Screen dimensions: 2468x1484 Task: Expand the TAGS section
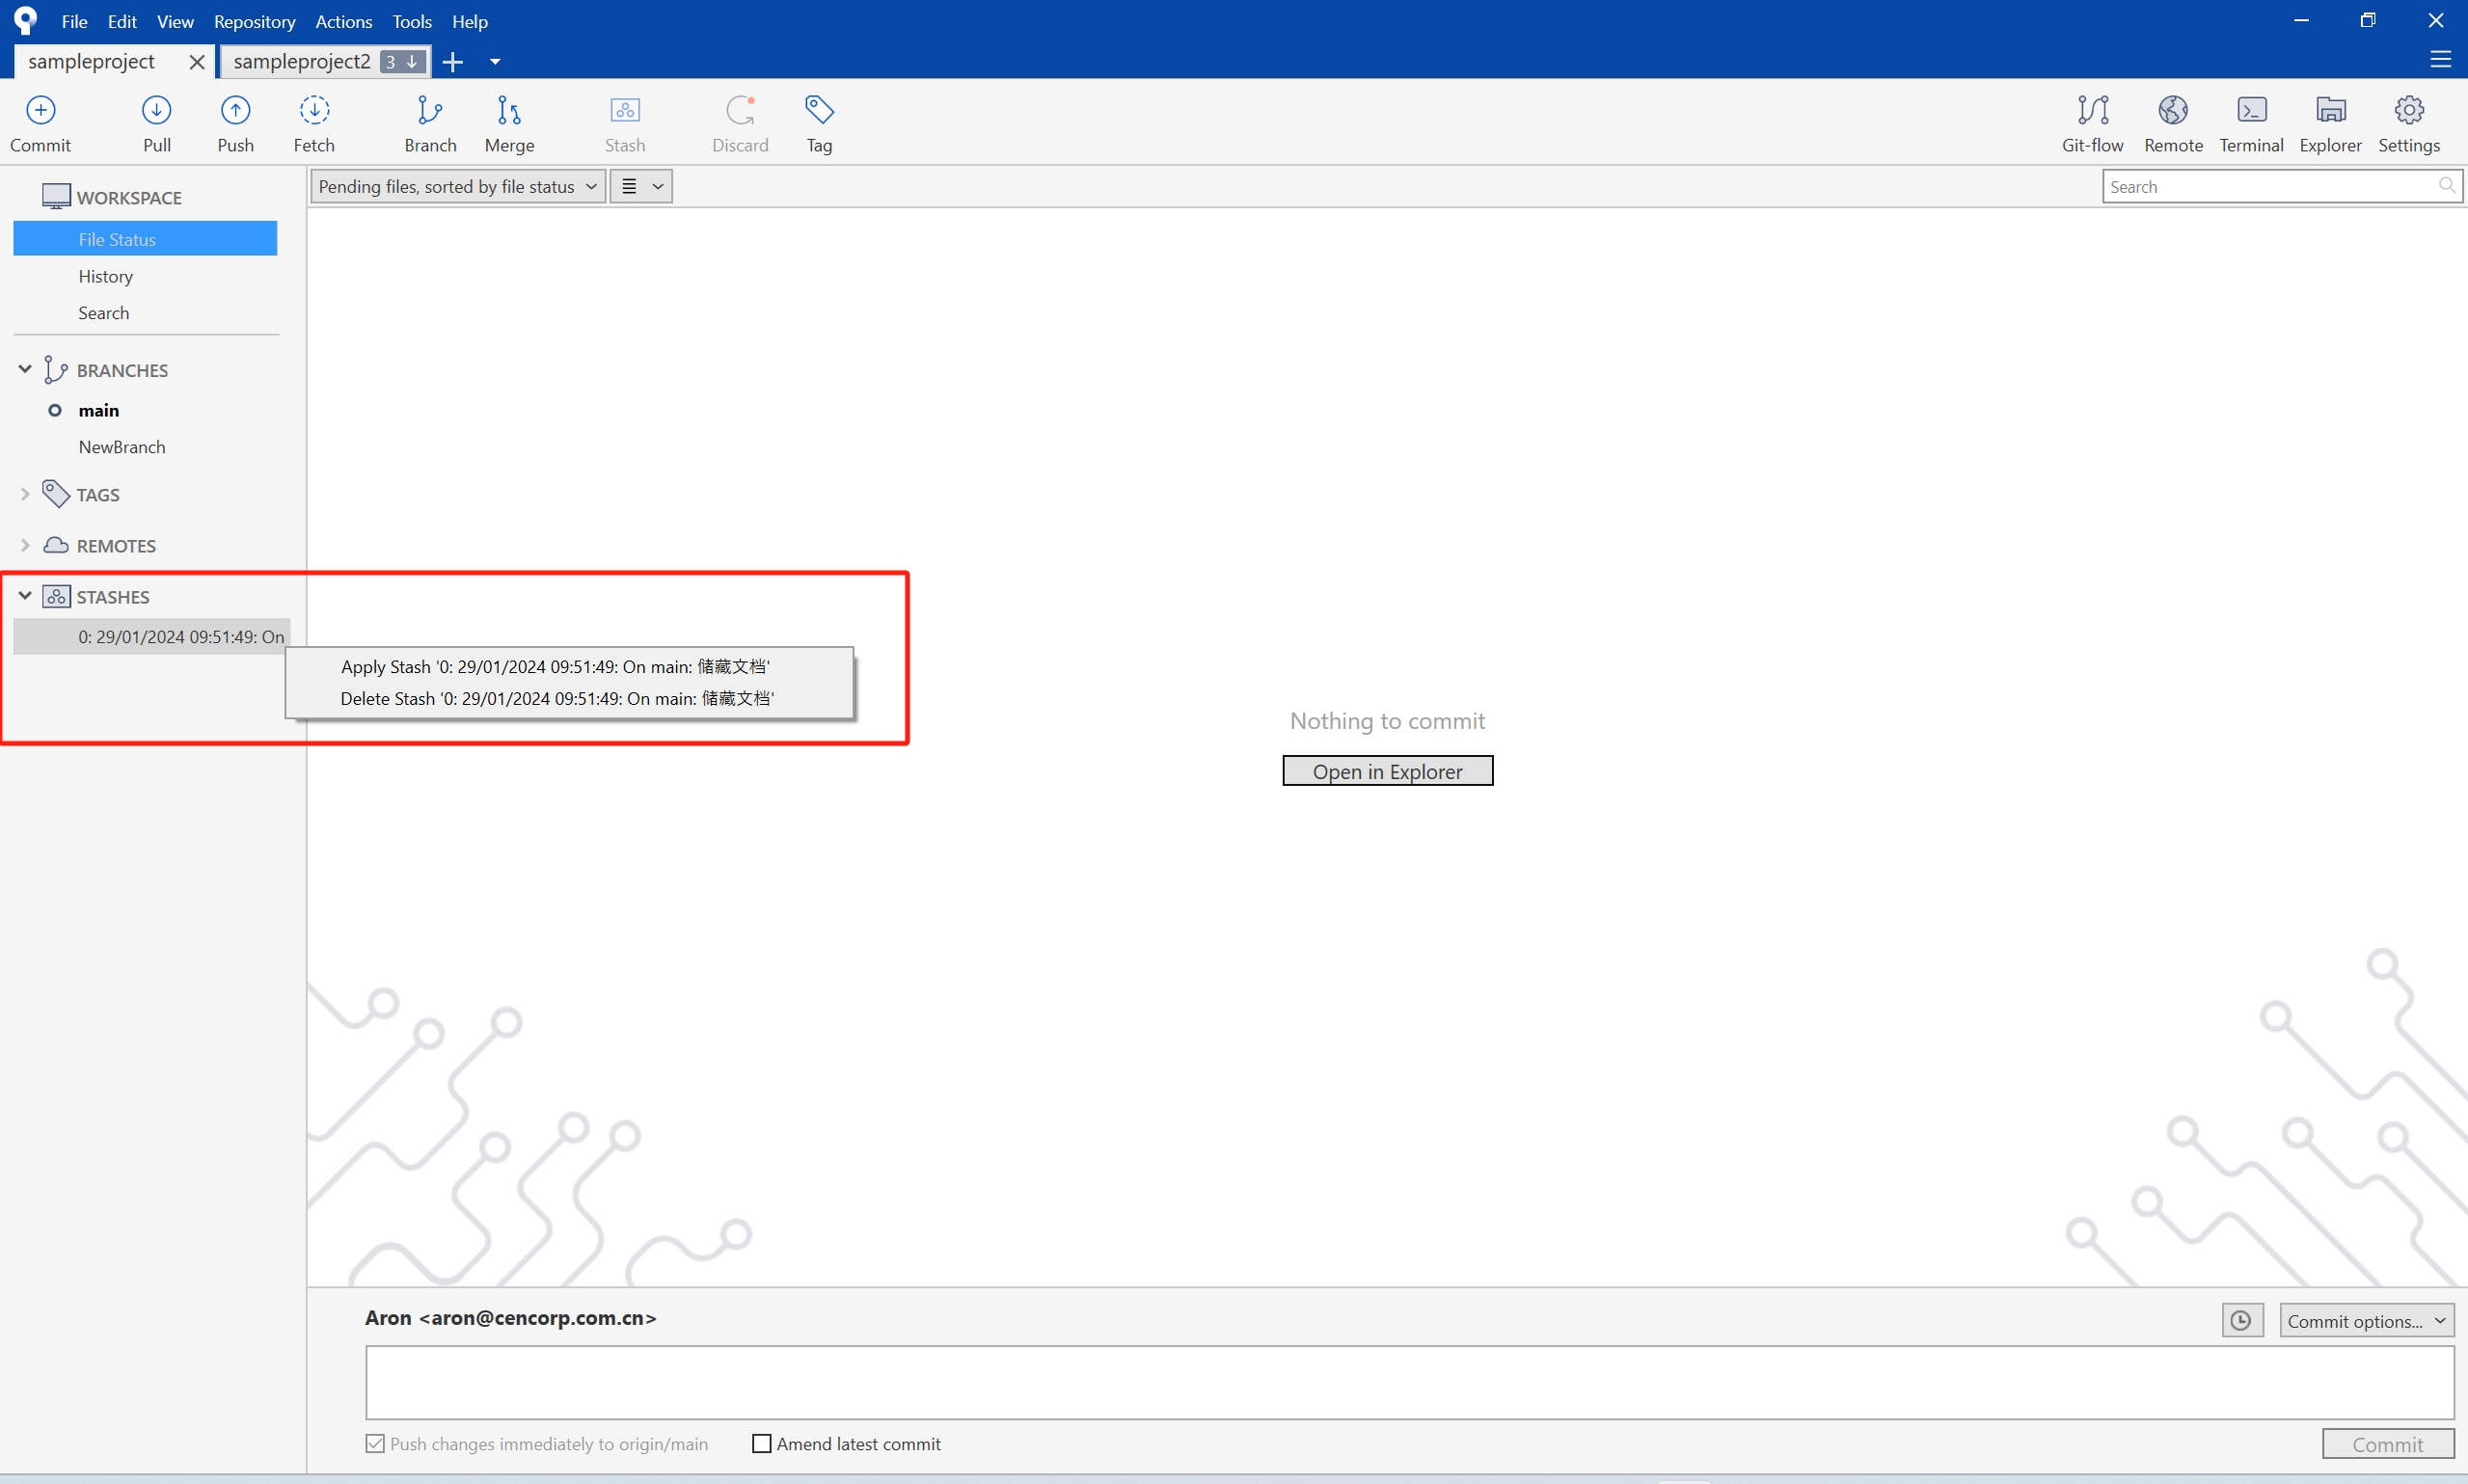pos(25,494)
